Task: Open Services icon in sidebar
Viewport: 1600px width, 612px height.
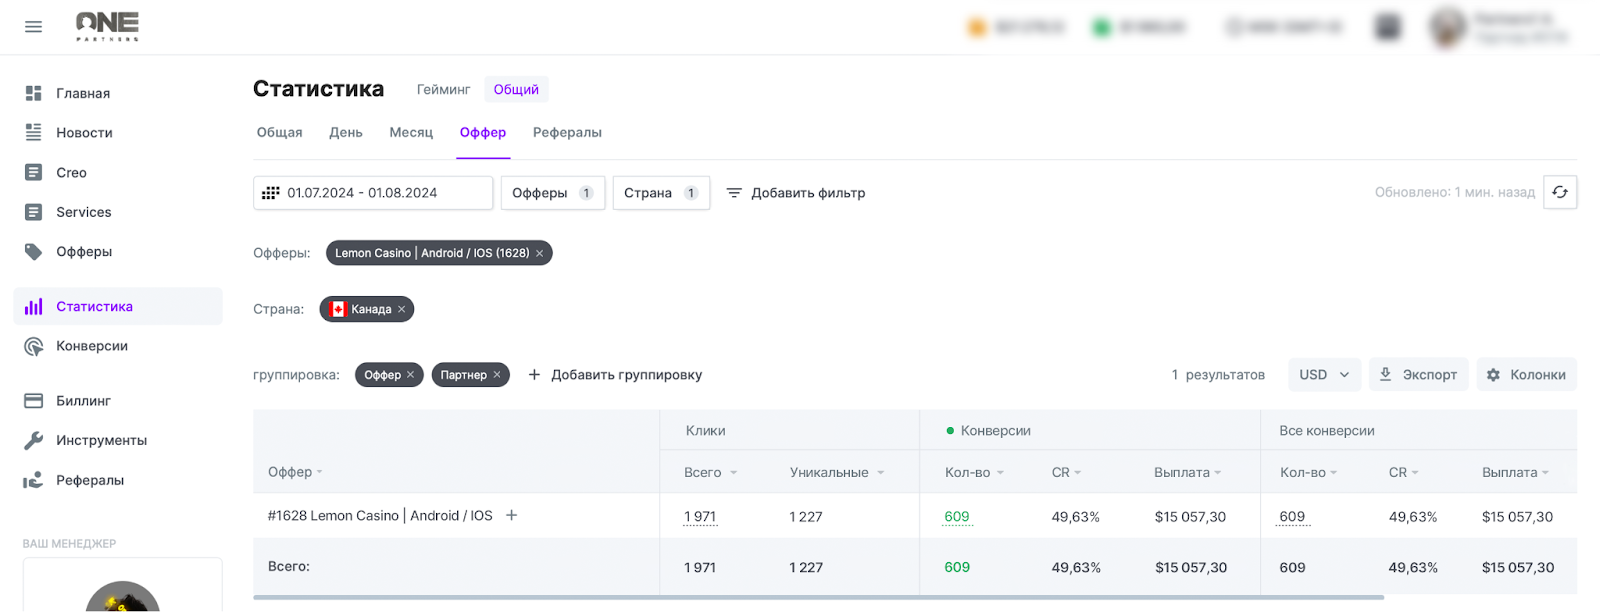Action: 33,212
